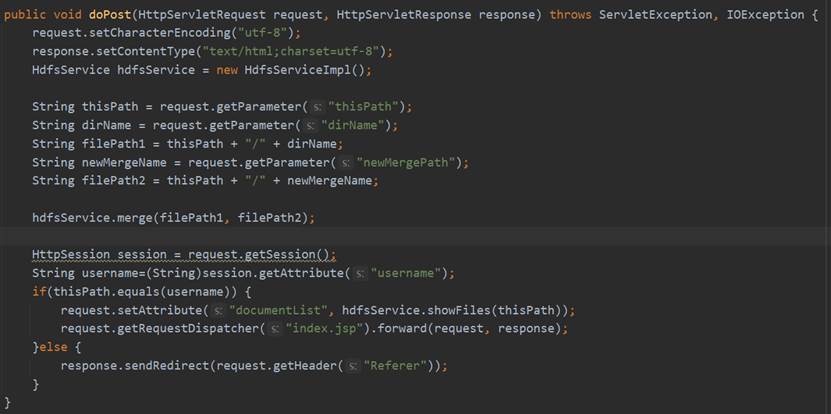
Task: Click HttpServletRequest parameter type
Action: point(201,15)
